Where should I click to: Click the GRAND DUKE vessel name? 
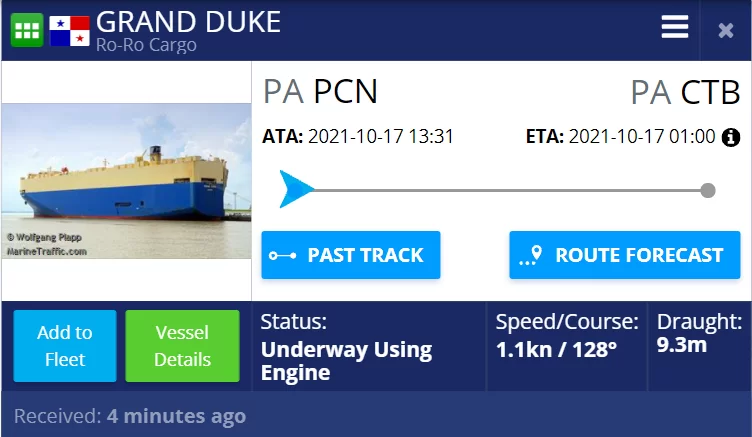point(188,21)
